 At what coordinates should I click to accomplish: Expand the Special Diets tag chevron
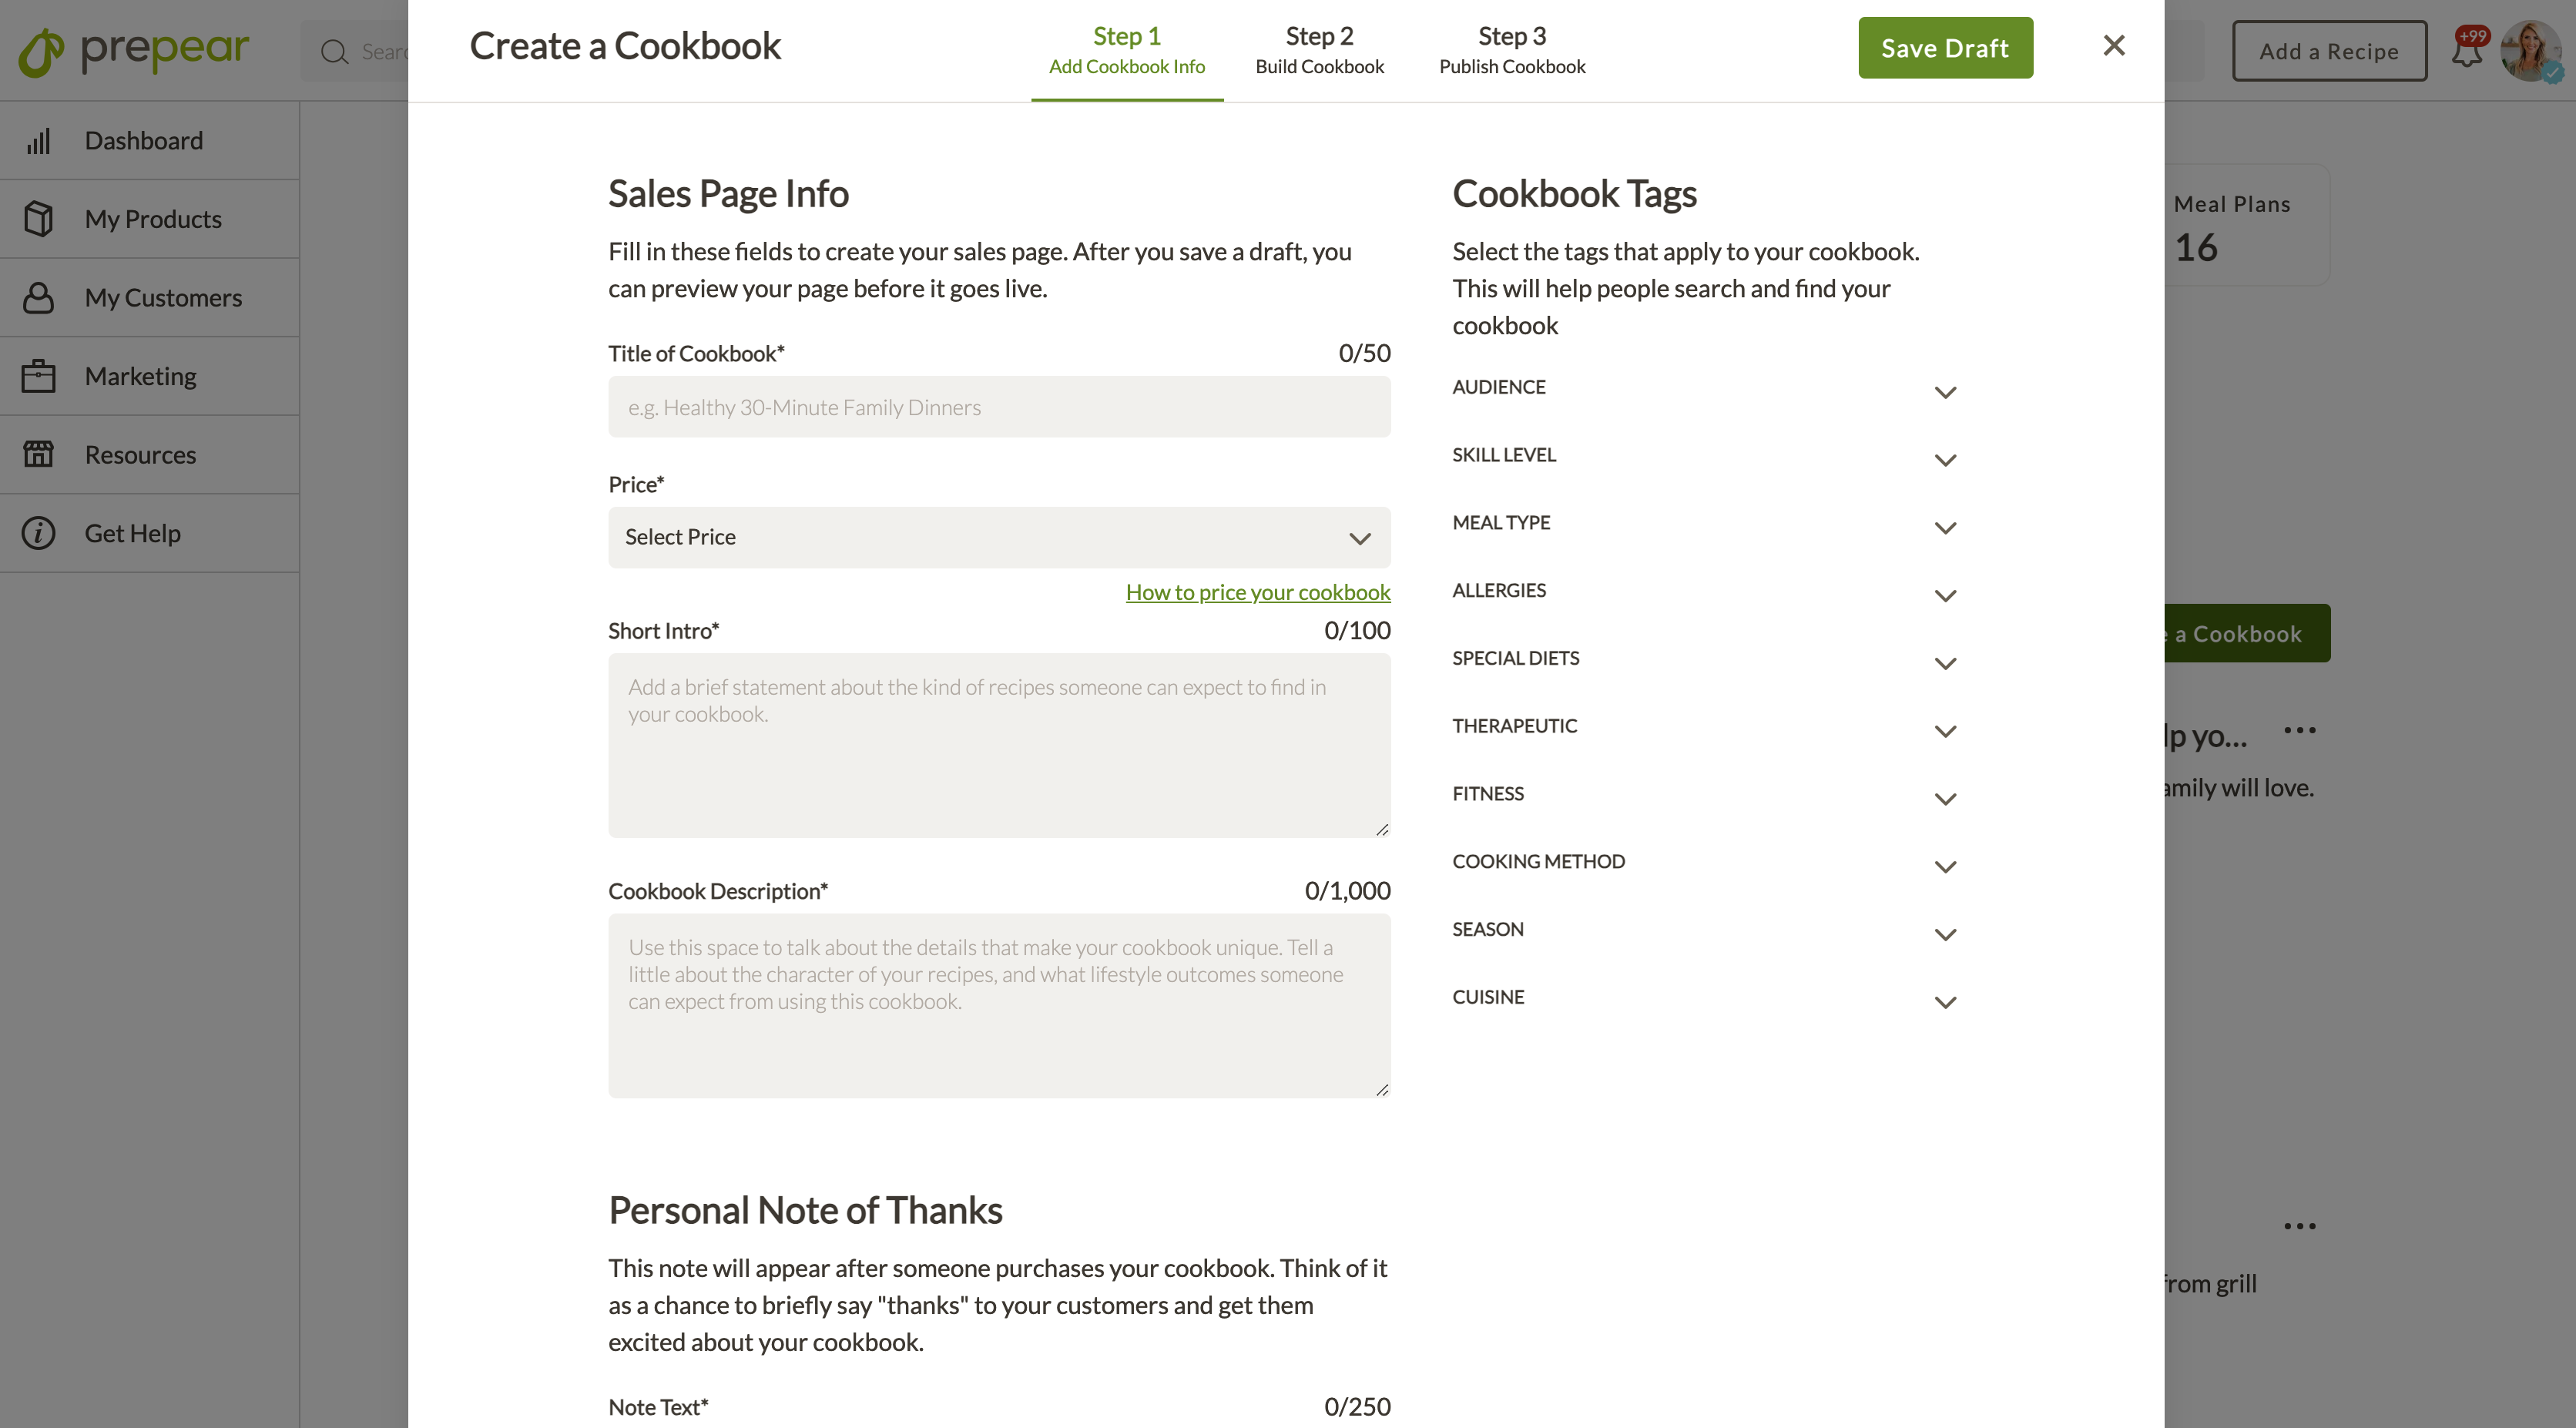(x=1945, y=663)
